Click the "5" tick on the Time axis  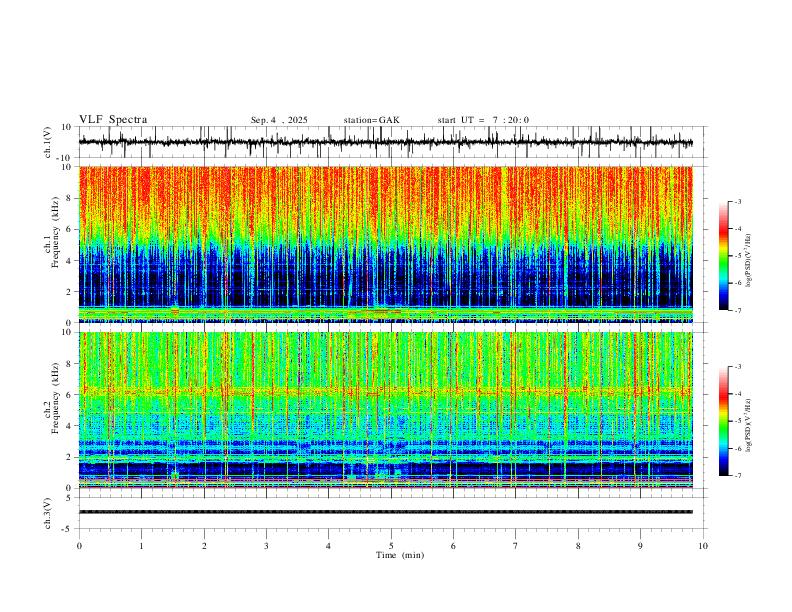pyautogui.click(x=391, y=546)
